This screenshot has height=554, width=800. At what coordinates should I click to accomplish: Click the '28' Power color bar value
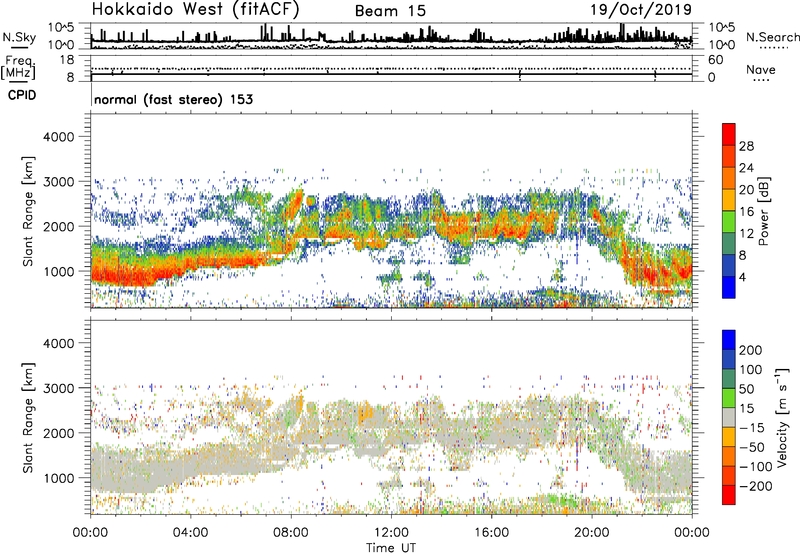pos(746,146)
